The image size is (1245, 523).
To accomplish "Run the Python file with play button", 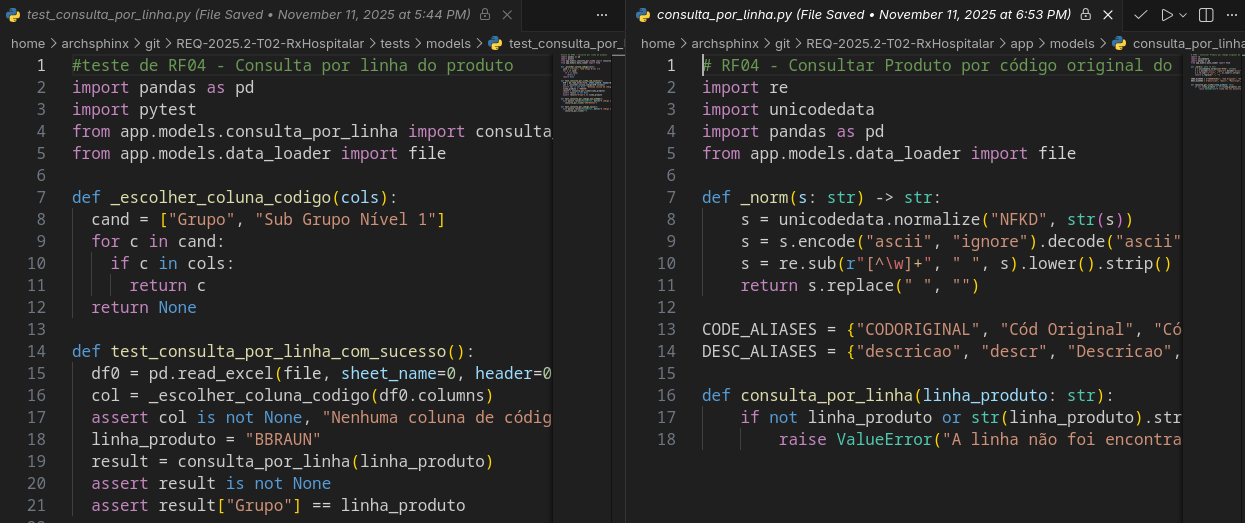I will pyautogui.click(x=1166, y=15).
